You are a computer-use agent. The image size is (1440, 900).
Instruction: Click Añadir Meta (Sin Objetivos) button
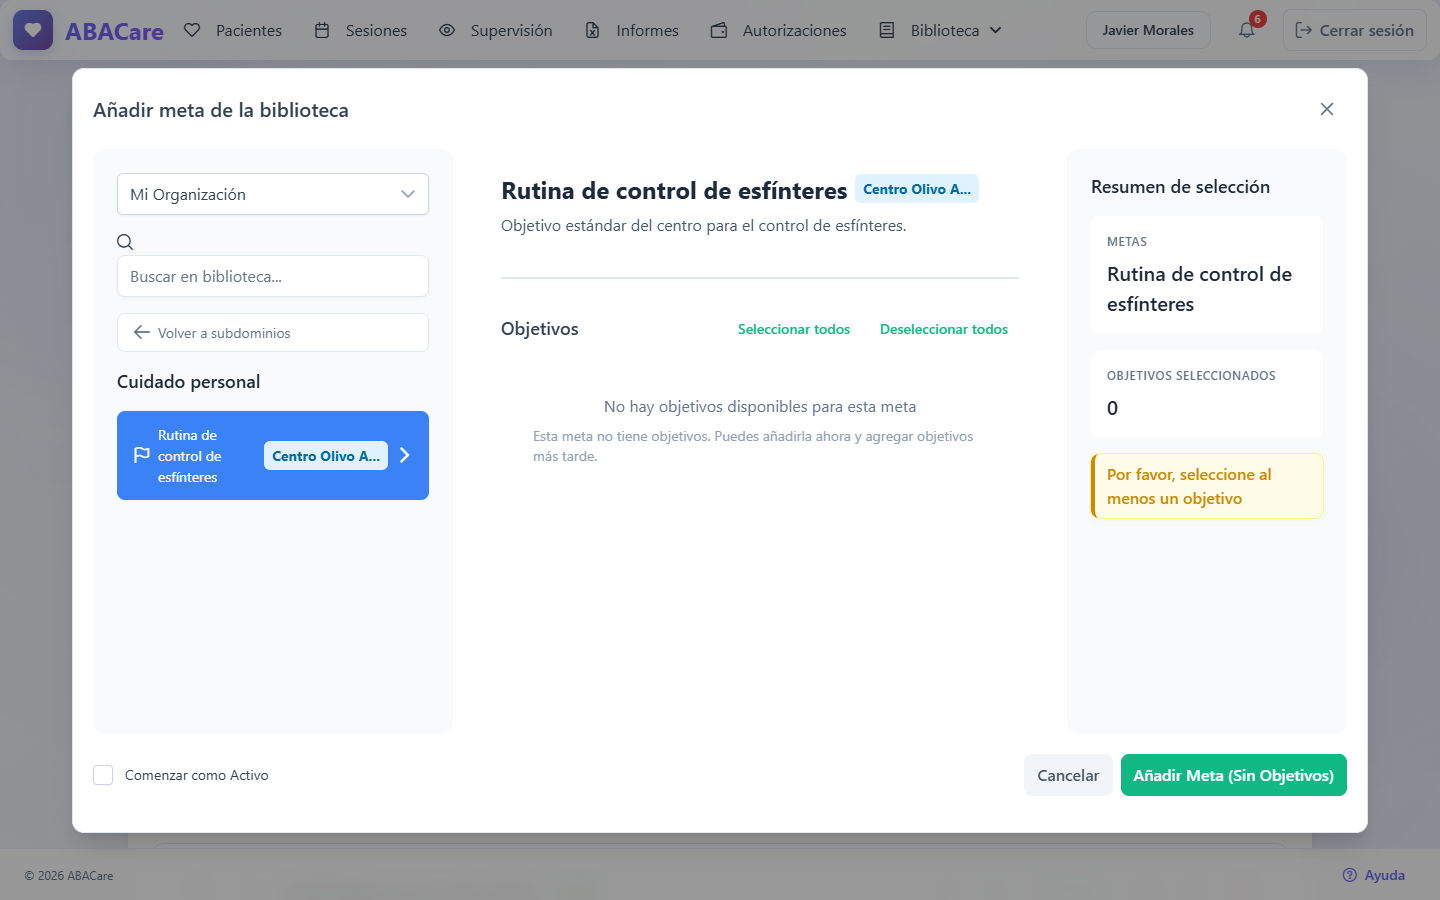click(x=1234, y=775)
